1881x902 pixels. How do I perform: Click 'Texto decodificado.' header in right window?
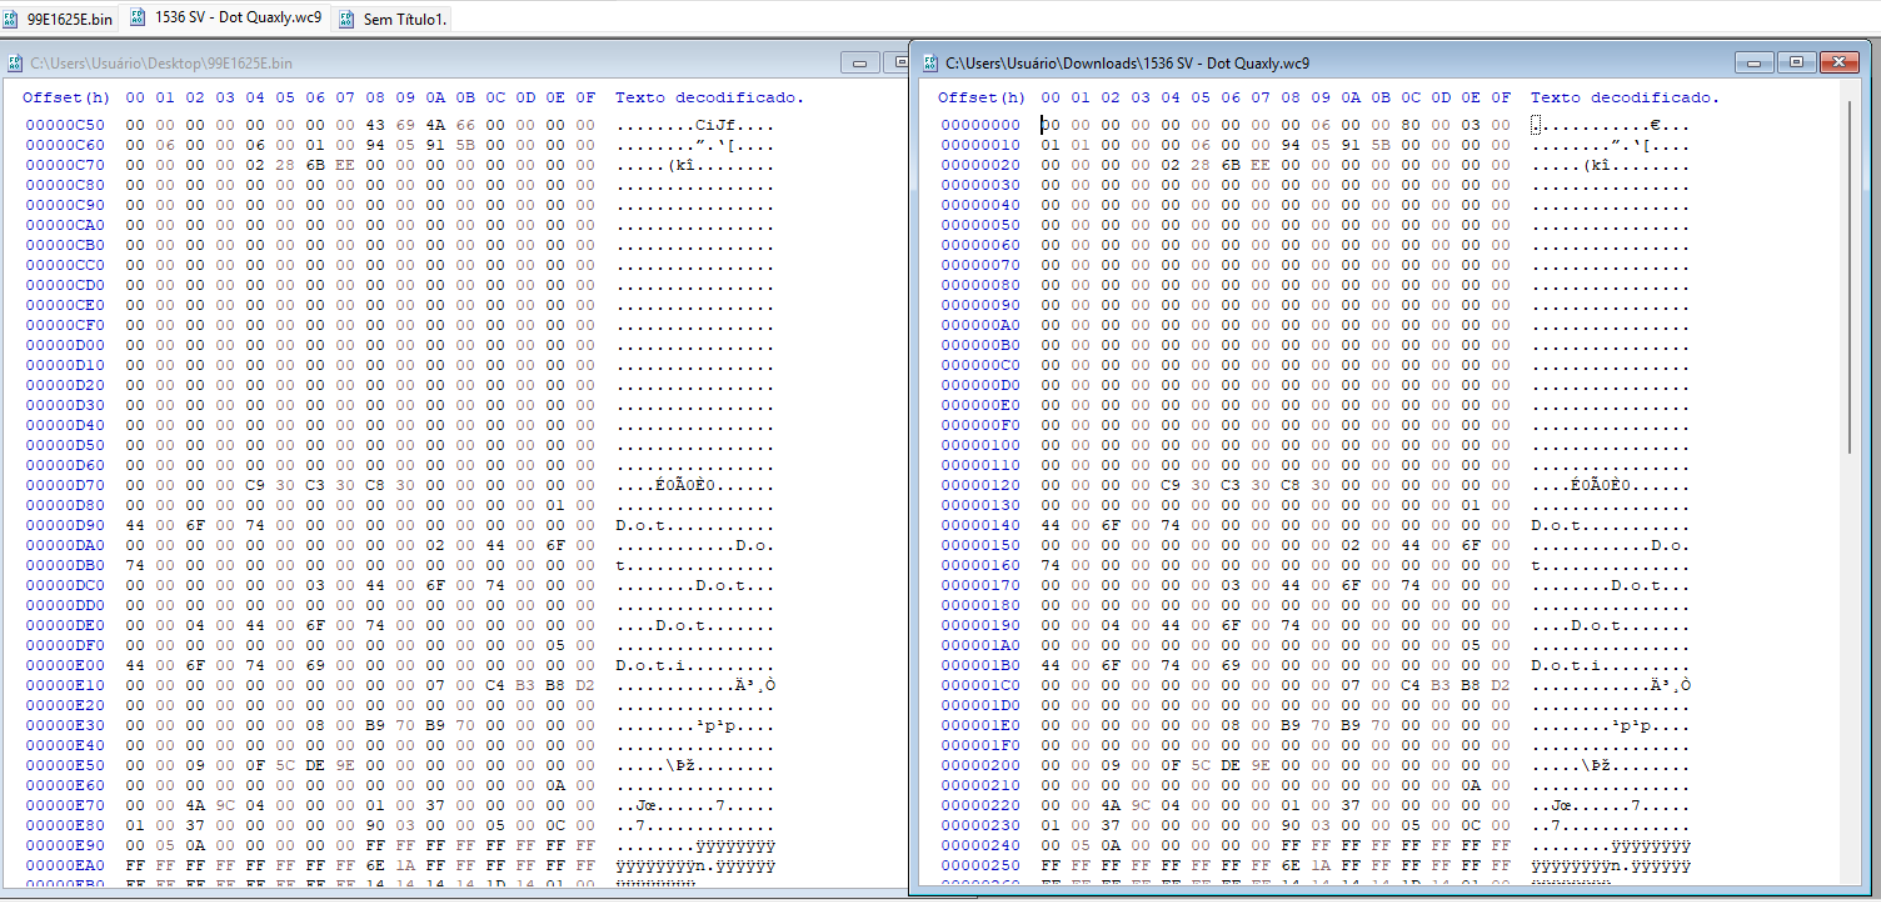(x=1624, y=97)
